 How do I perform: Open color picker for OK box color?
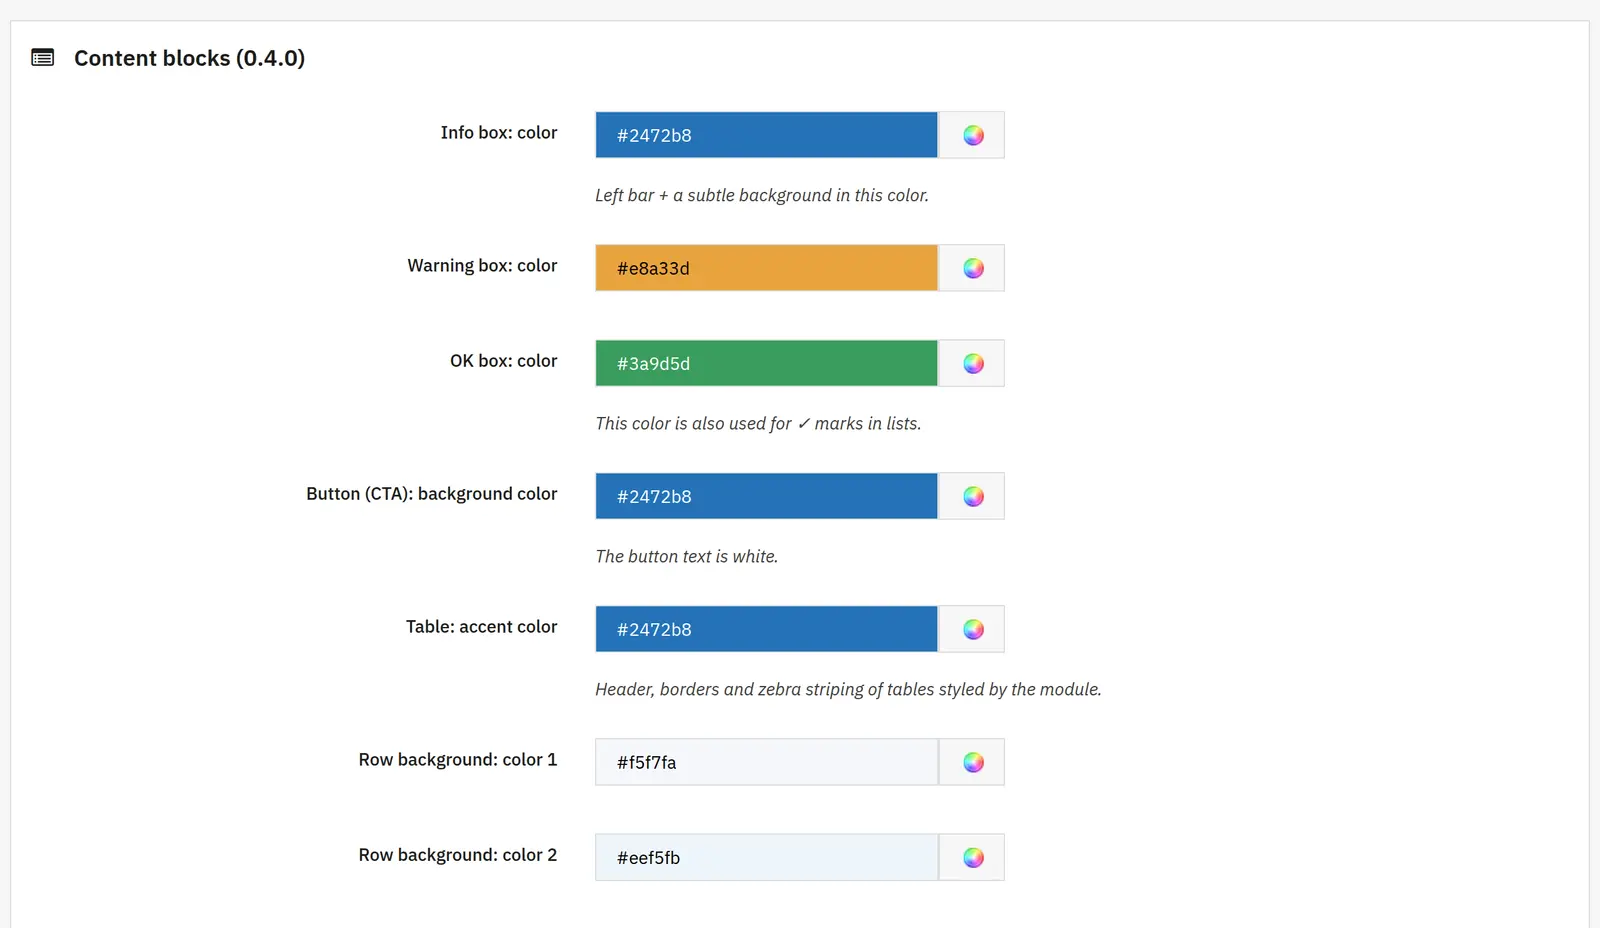click(972, 363)
